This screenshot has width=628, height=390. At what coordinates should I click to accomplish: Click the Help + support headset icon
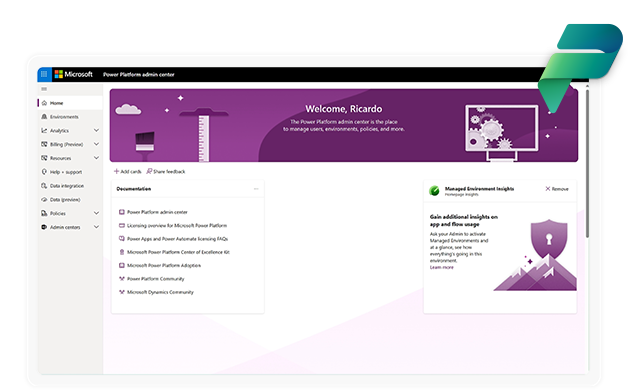pyautogui.click(x=44, y=172)
